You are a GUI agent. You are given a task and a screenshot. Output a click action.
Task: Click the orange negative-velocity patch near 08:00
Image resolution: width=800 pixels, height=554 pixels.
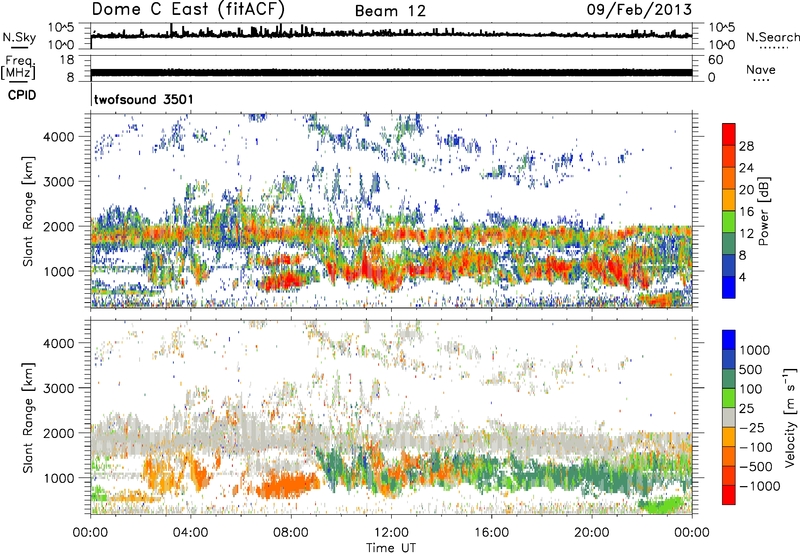pyautogui.click(x=286, y=485)
